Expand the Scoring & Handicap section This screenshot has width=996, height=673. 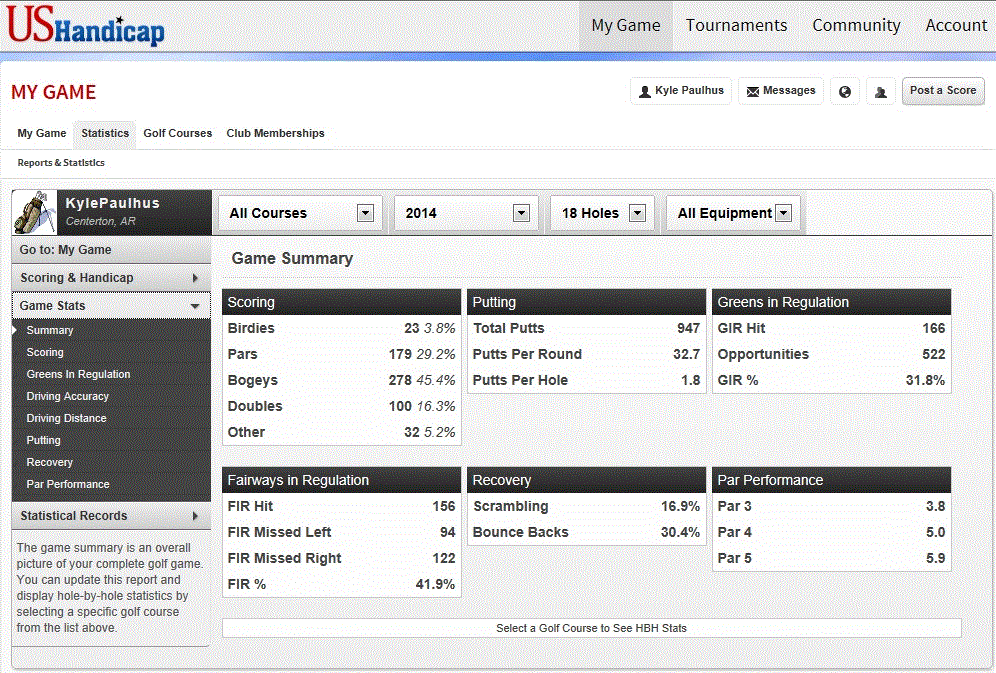(x=110, y=278)
